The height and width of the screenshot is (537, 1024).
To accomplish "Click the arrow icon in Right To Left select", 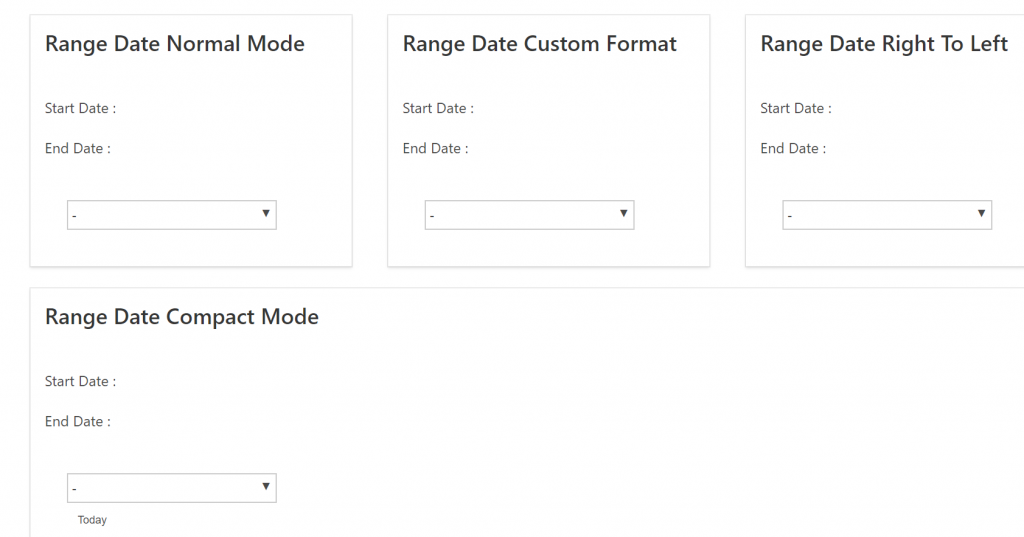I will [x=981, y=214].
